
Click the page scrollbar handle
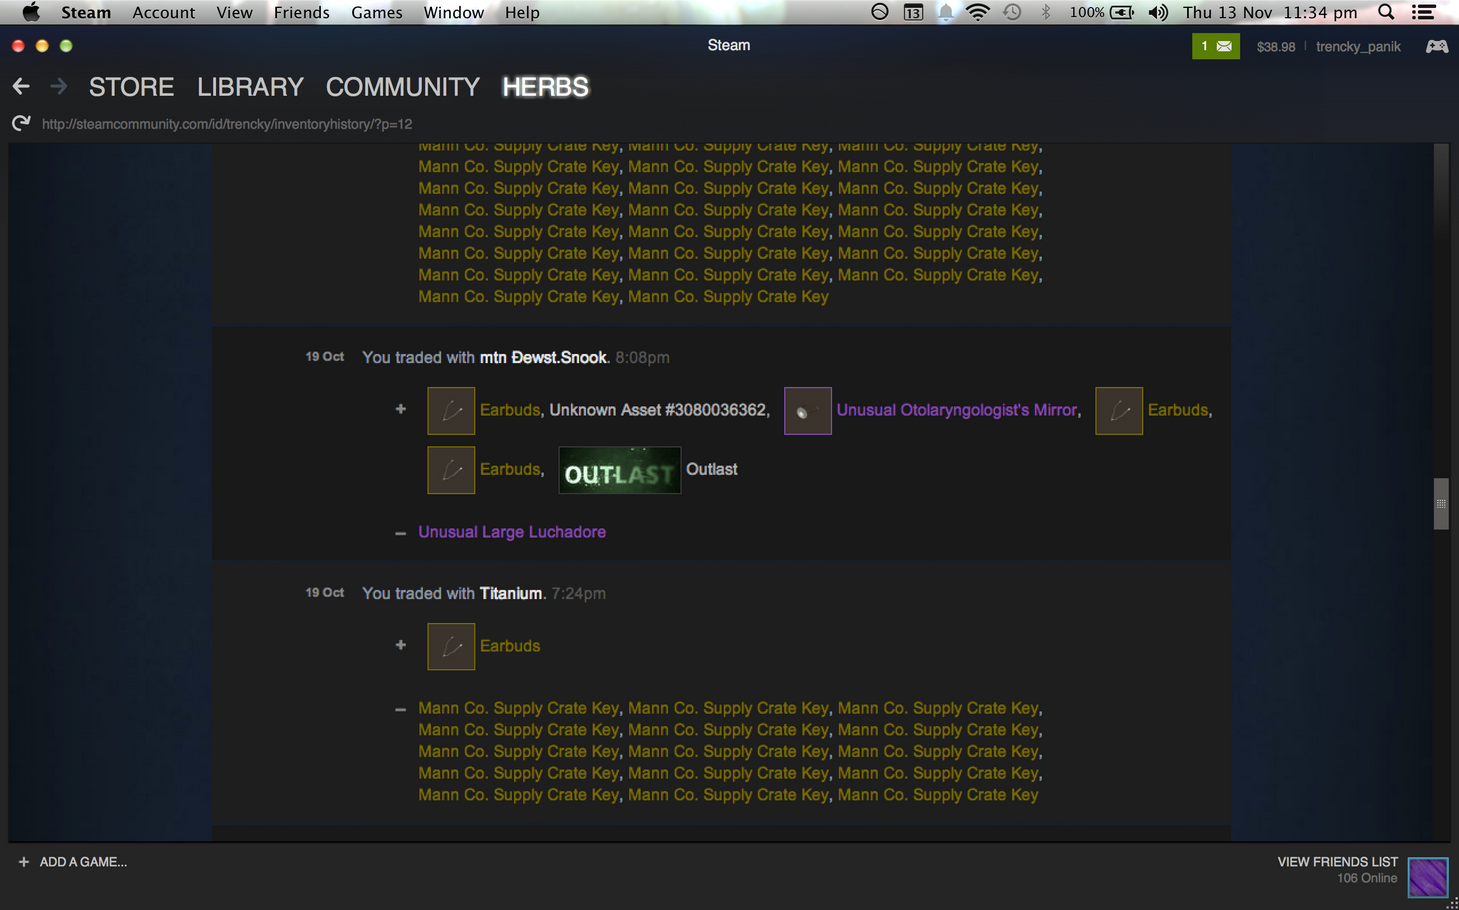pyautogui.click(x=1440, y=504)
